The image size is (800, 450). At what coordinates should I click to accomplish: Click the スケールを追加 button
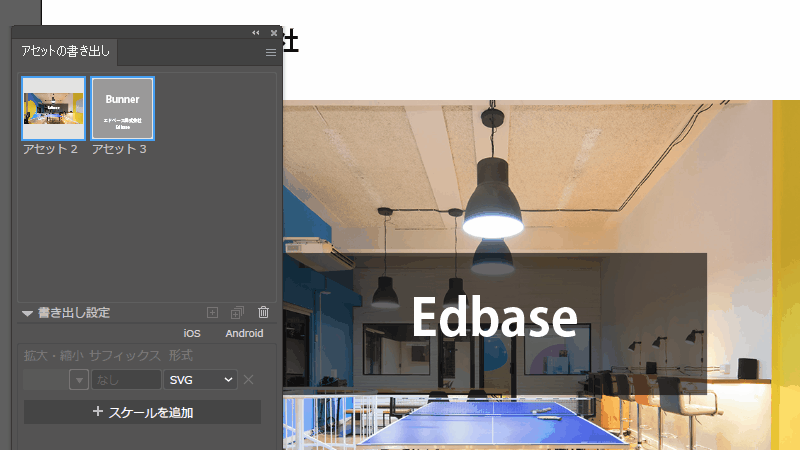coord(142,412)
